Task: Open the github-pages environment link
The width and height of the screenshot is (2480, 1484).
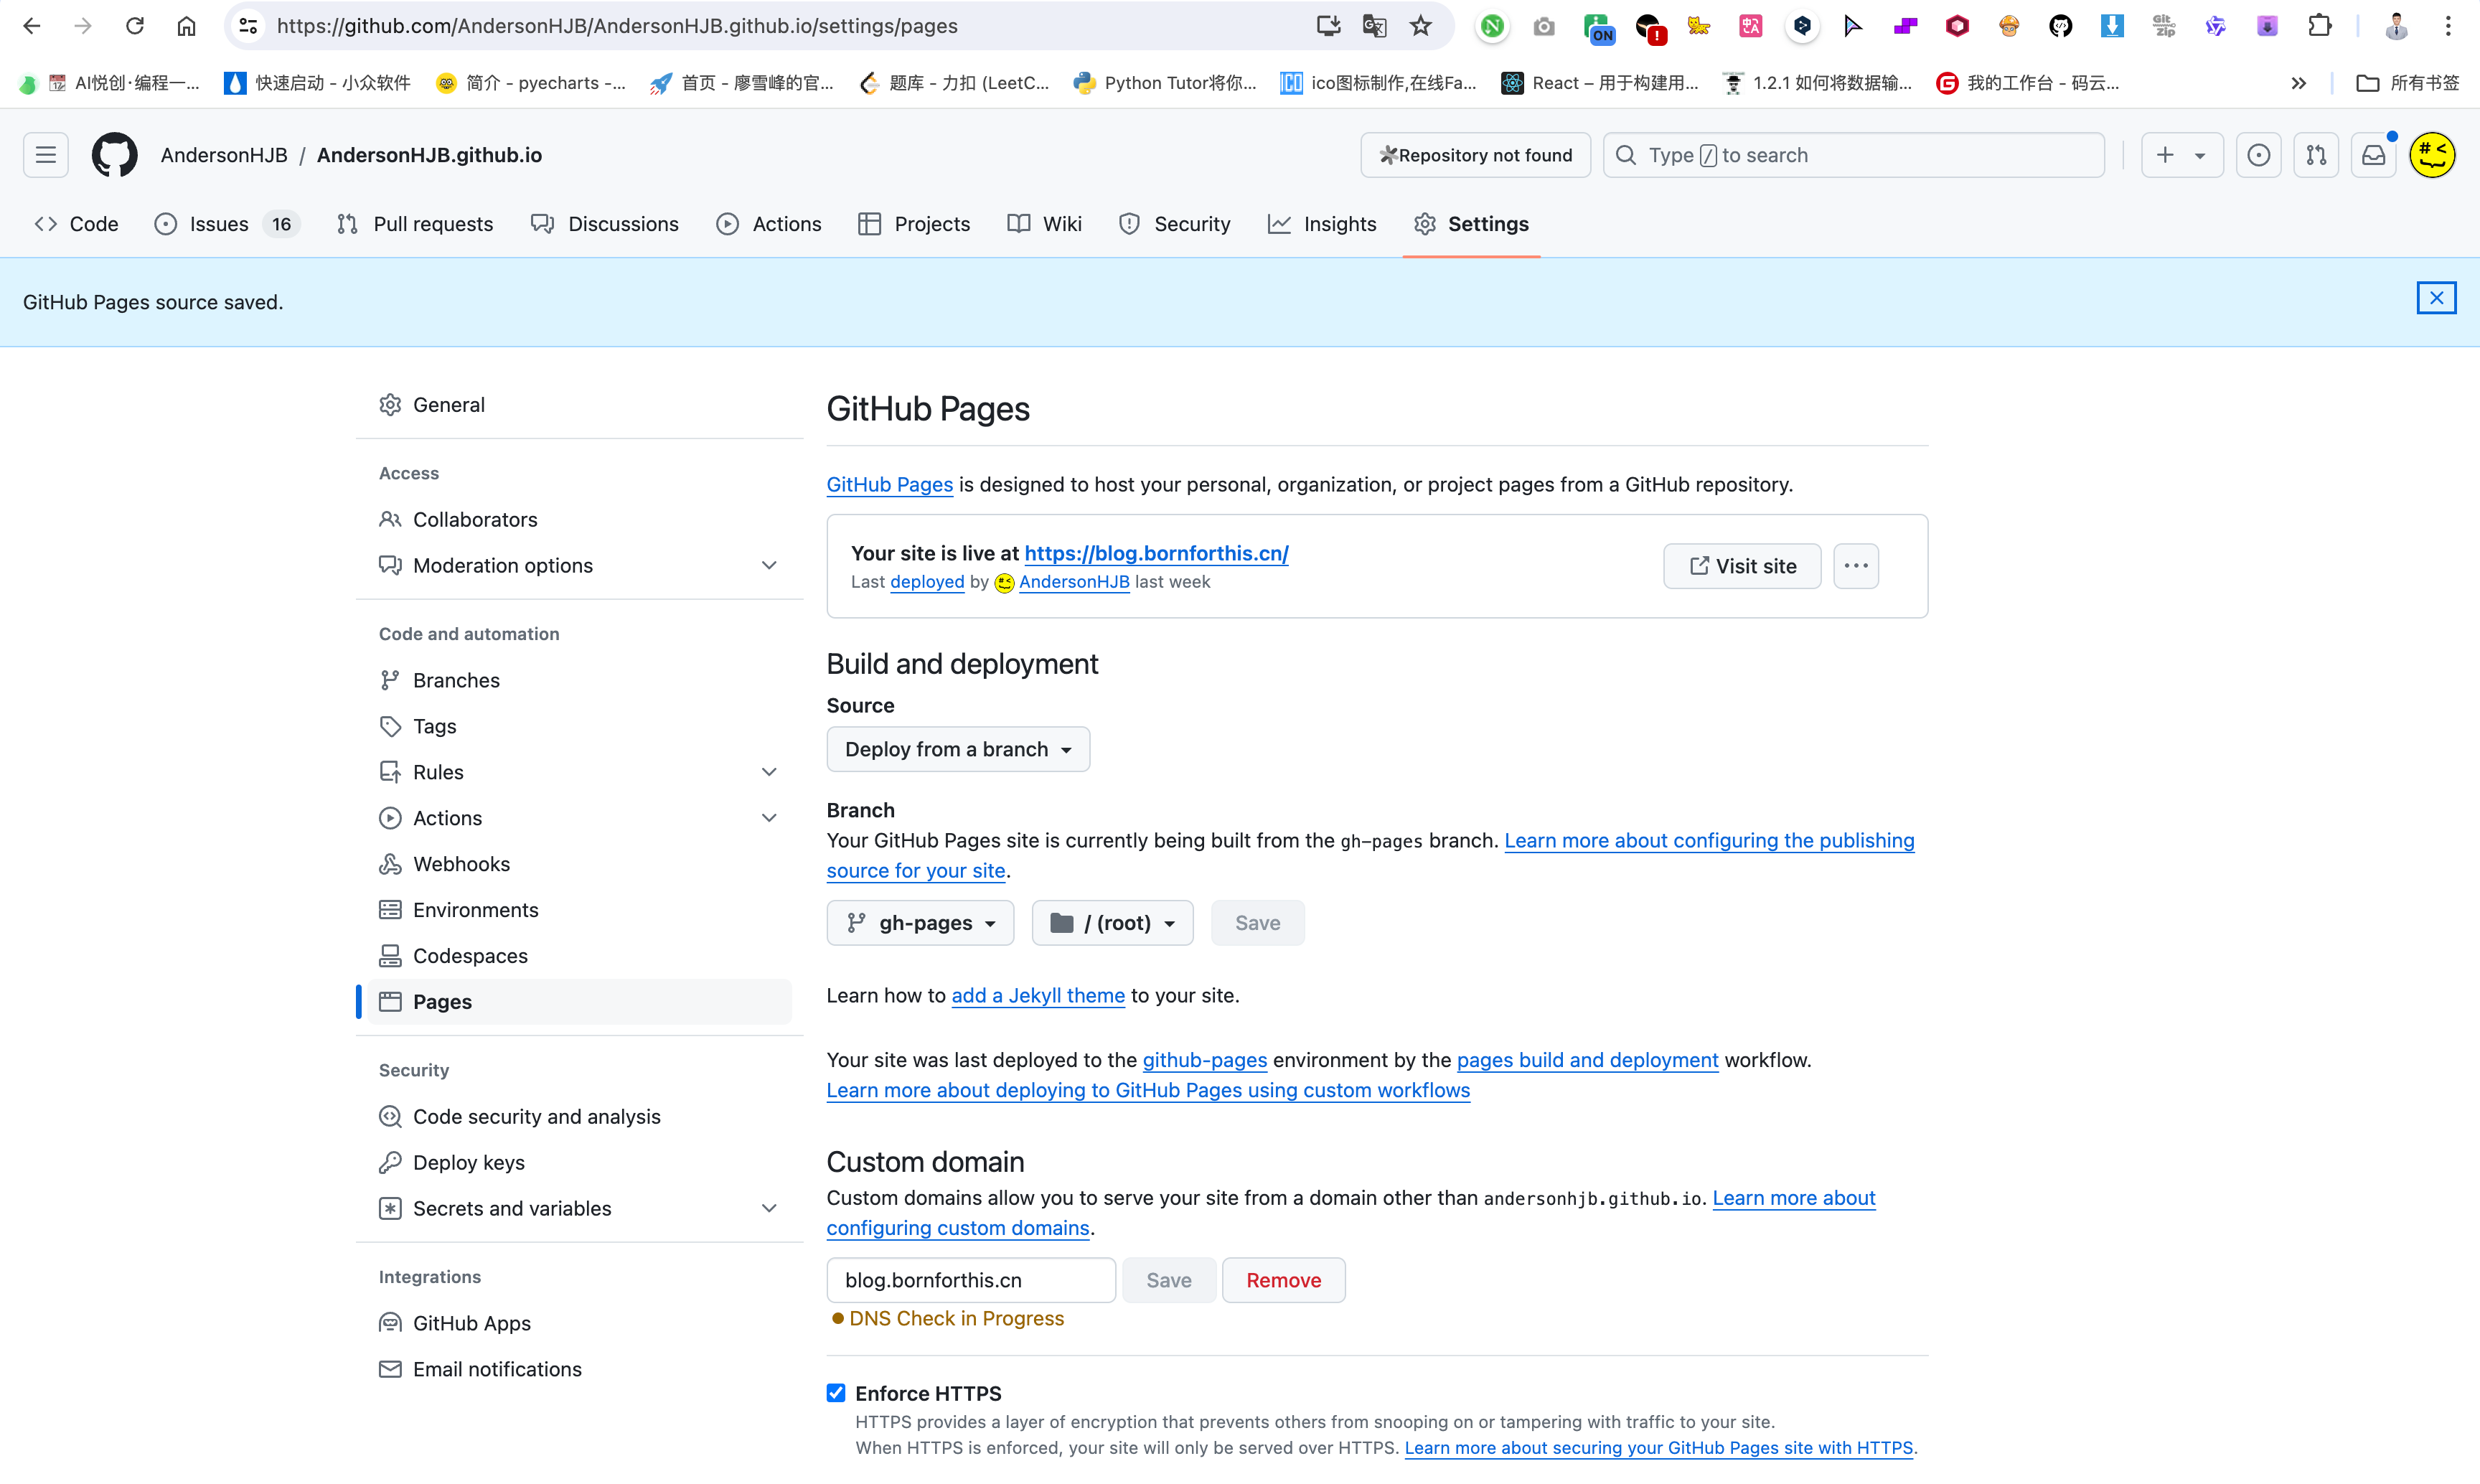Action: point(1204,1060)
